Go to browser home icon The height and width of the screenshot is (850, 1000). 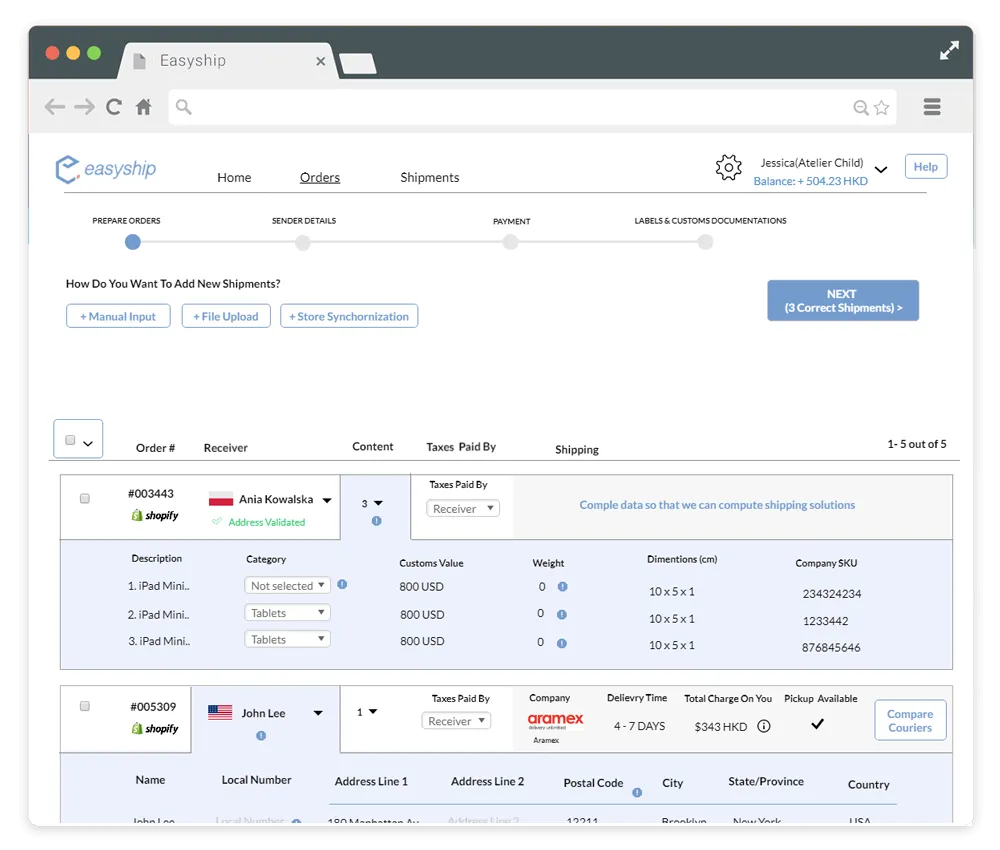click(143, 106)
